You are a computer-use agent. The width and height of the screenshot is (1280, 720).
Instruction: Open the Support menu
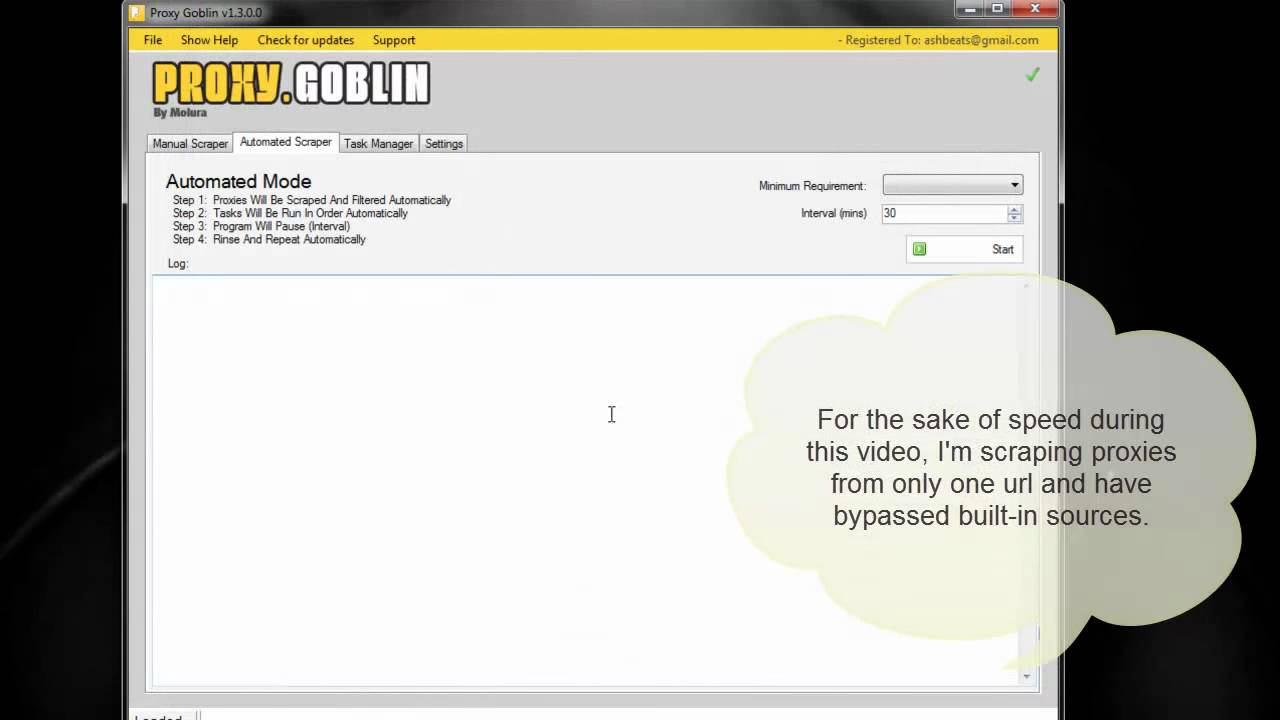tap(394, 40)
